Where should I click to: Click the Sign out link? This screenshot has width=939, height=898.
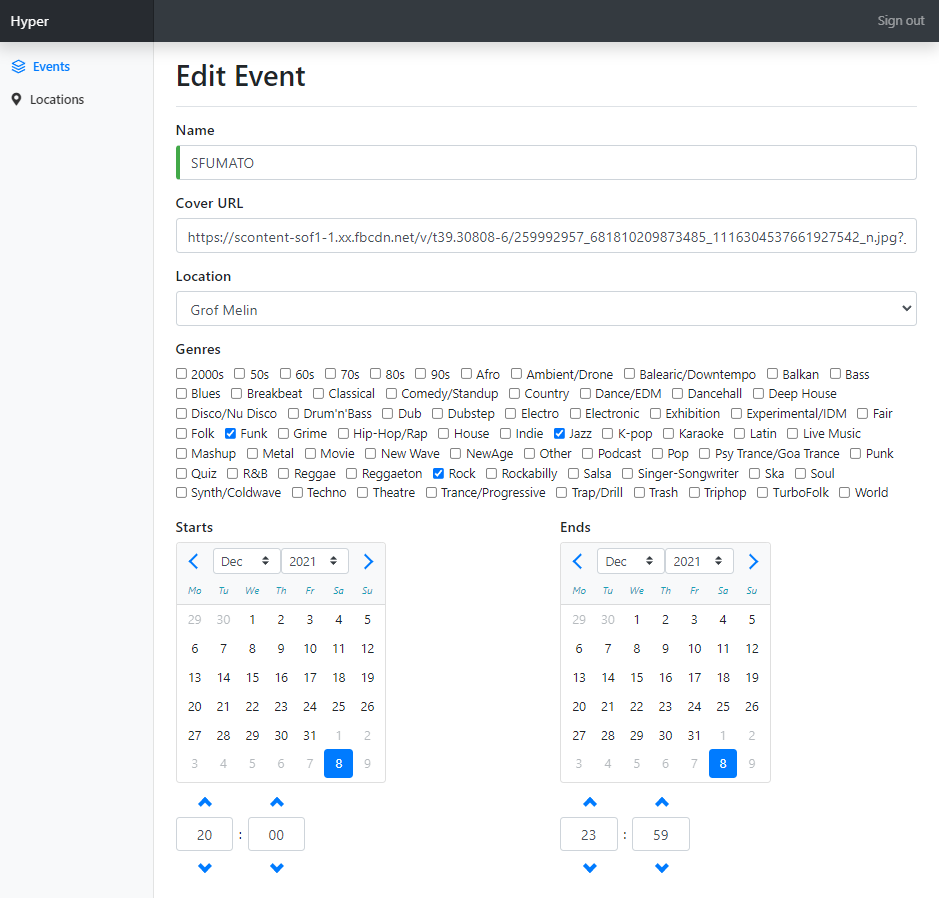pyautogui.click(x=900, y=21)
